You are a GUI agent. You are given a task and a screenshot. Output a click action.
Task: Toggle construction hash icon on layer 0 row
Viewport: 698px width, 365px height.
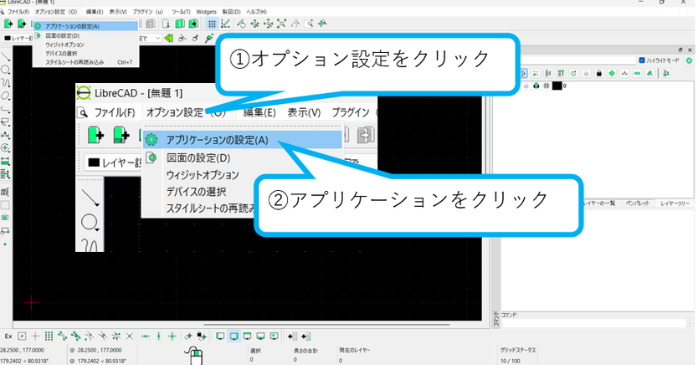[x=546, y=86]
